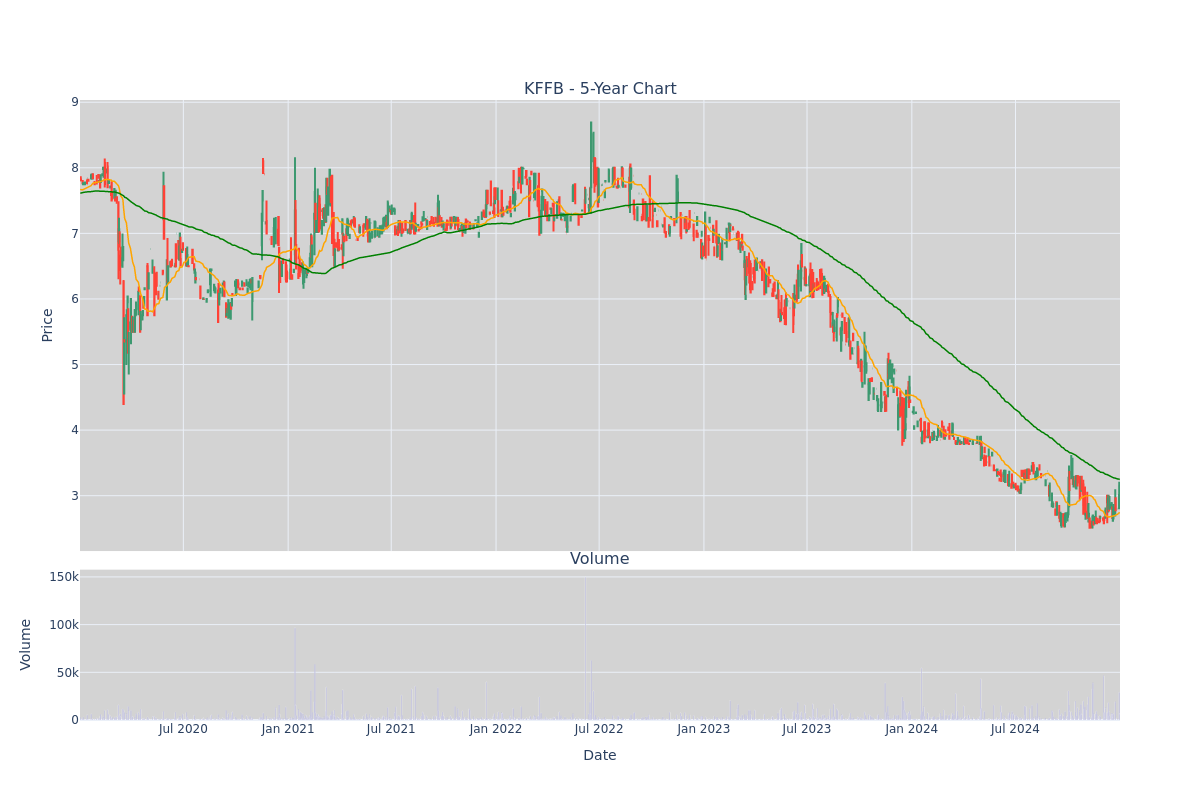Viewport: 1200px width, 800px height.
Task: Click the volume spike near Jan 2021
Action: tap(295, 673)
